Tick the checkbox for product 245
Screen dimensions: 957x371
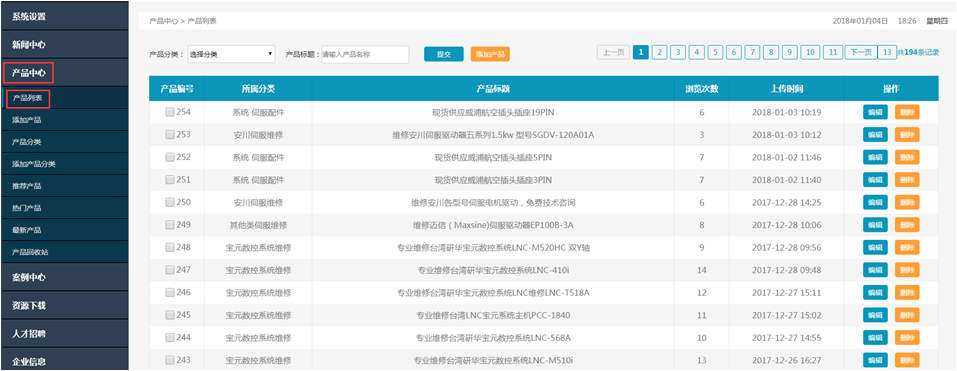click(x=170, y=315)
